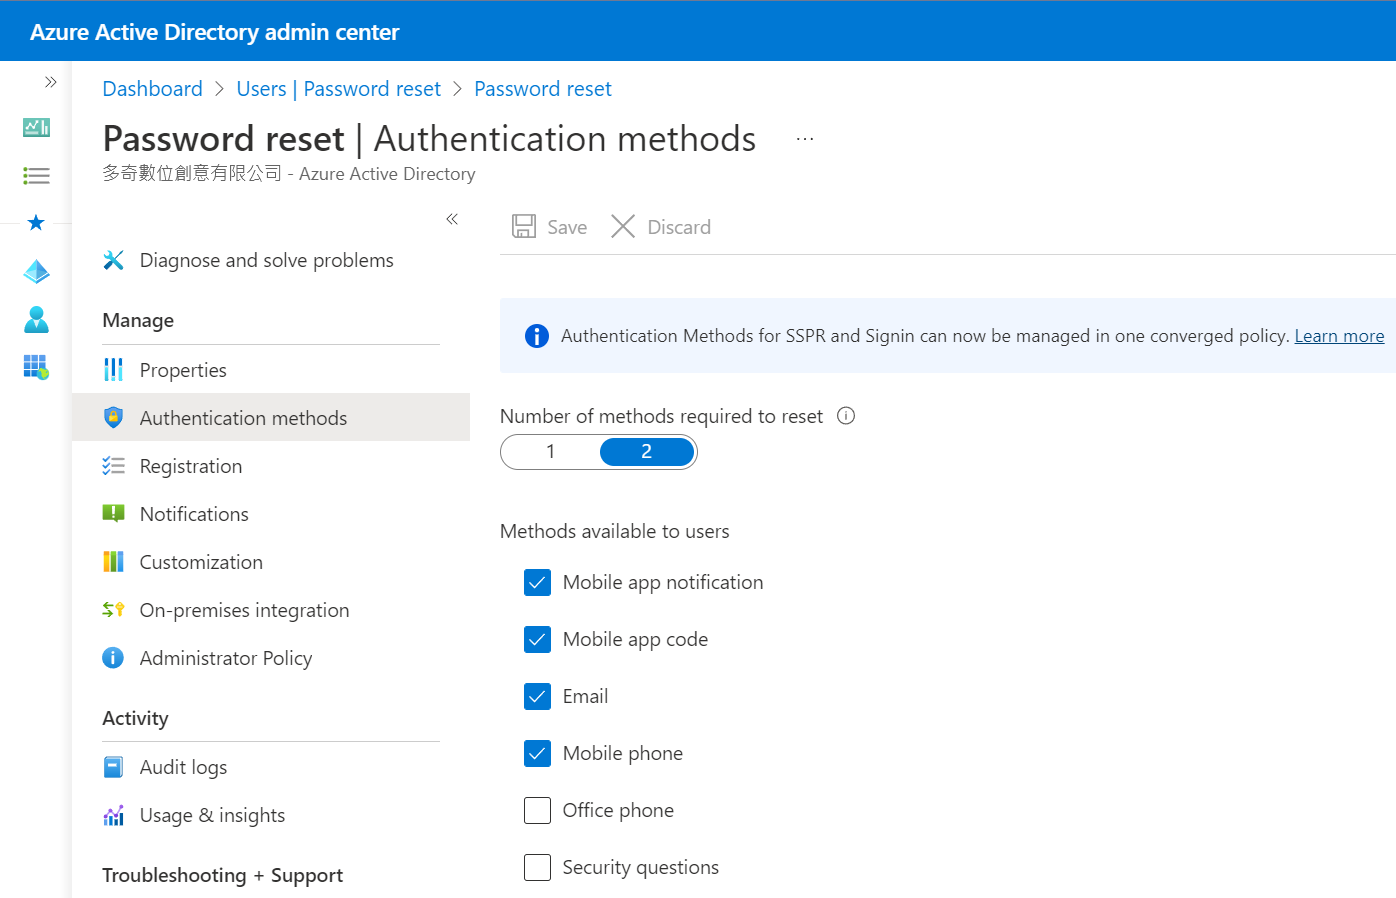Viewport: 1396px width, 898px height.
Task: Click info tooltip icon beside methods required
Action: 846,416
